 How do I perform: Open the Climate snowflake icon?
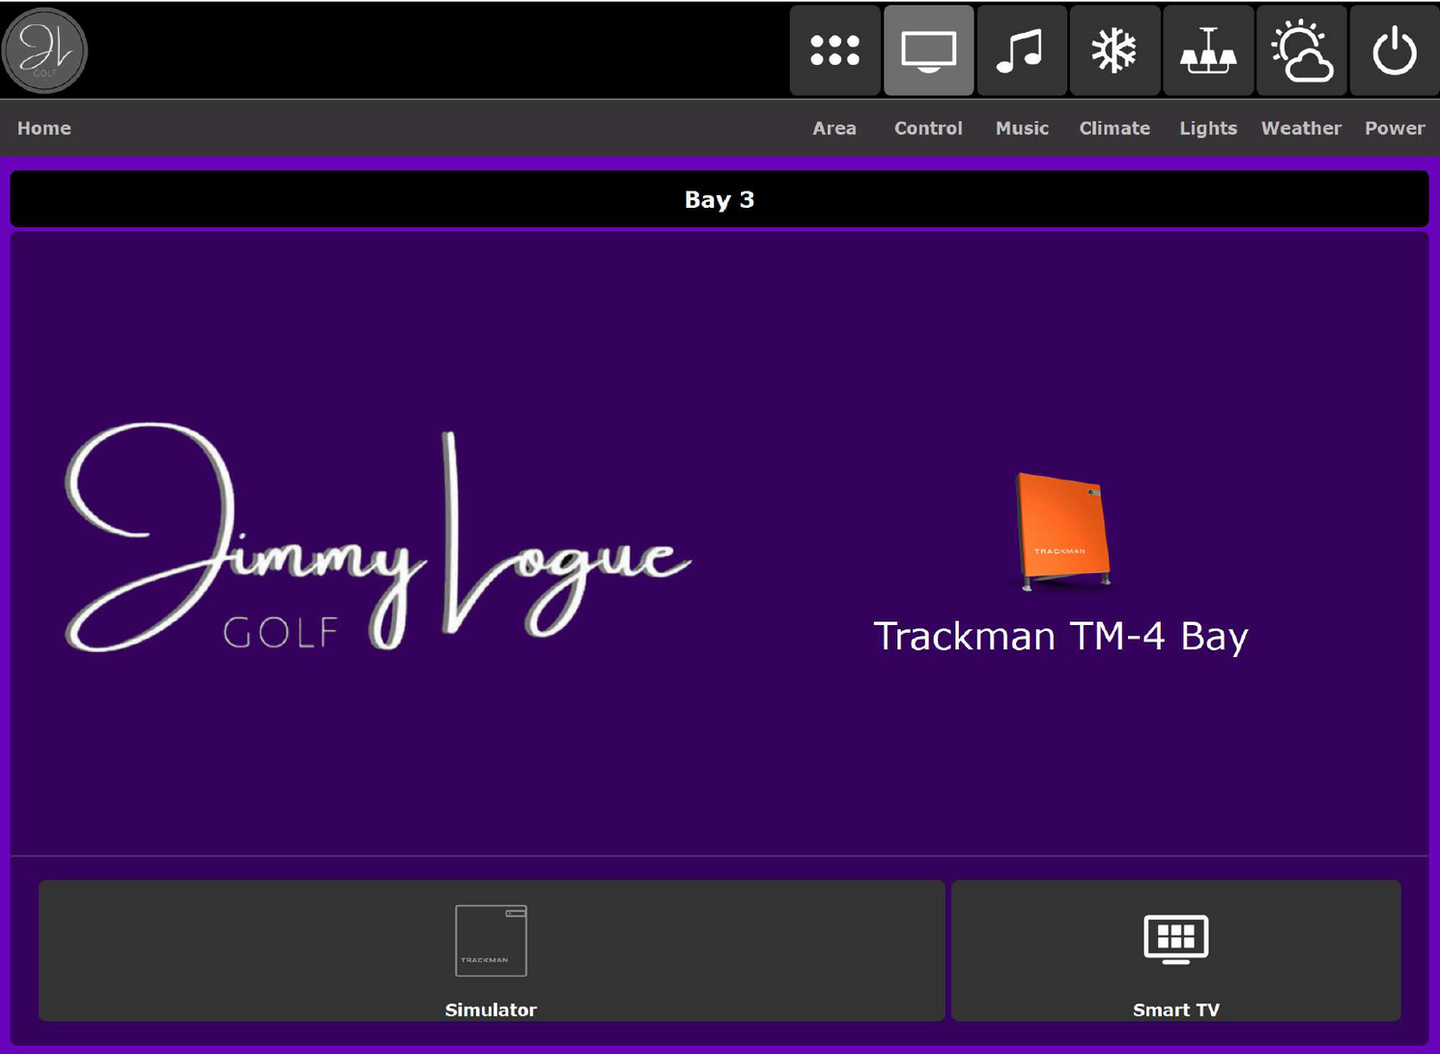pos(1115,50)
